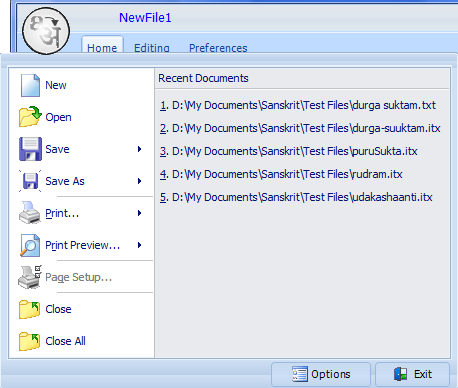Expand the Save As submenu arrow

(x=140, y=181)
